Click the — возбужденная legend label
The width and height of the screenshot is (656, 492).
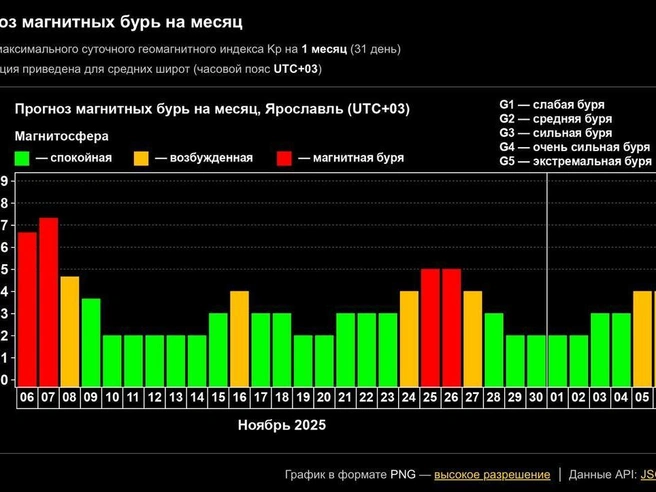204,158
